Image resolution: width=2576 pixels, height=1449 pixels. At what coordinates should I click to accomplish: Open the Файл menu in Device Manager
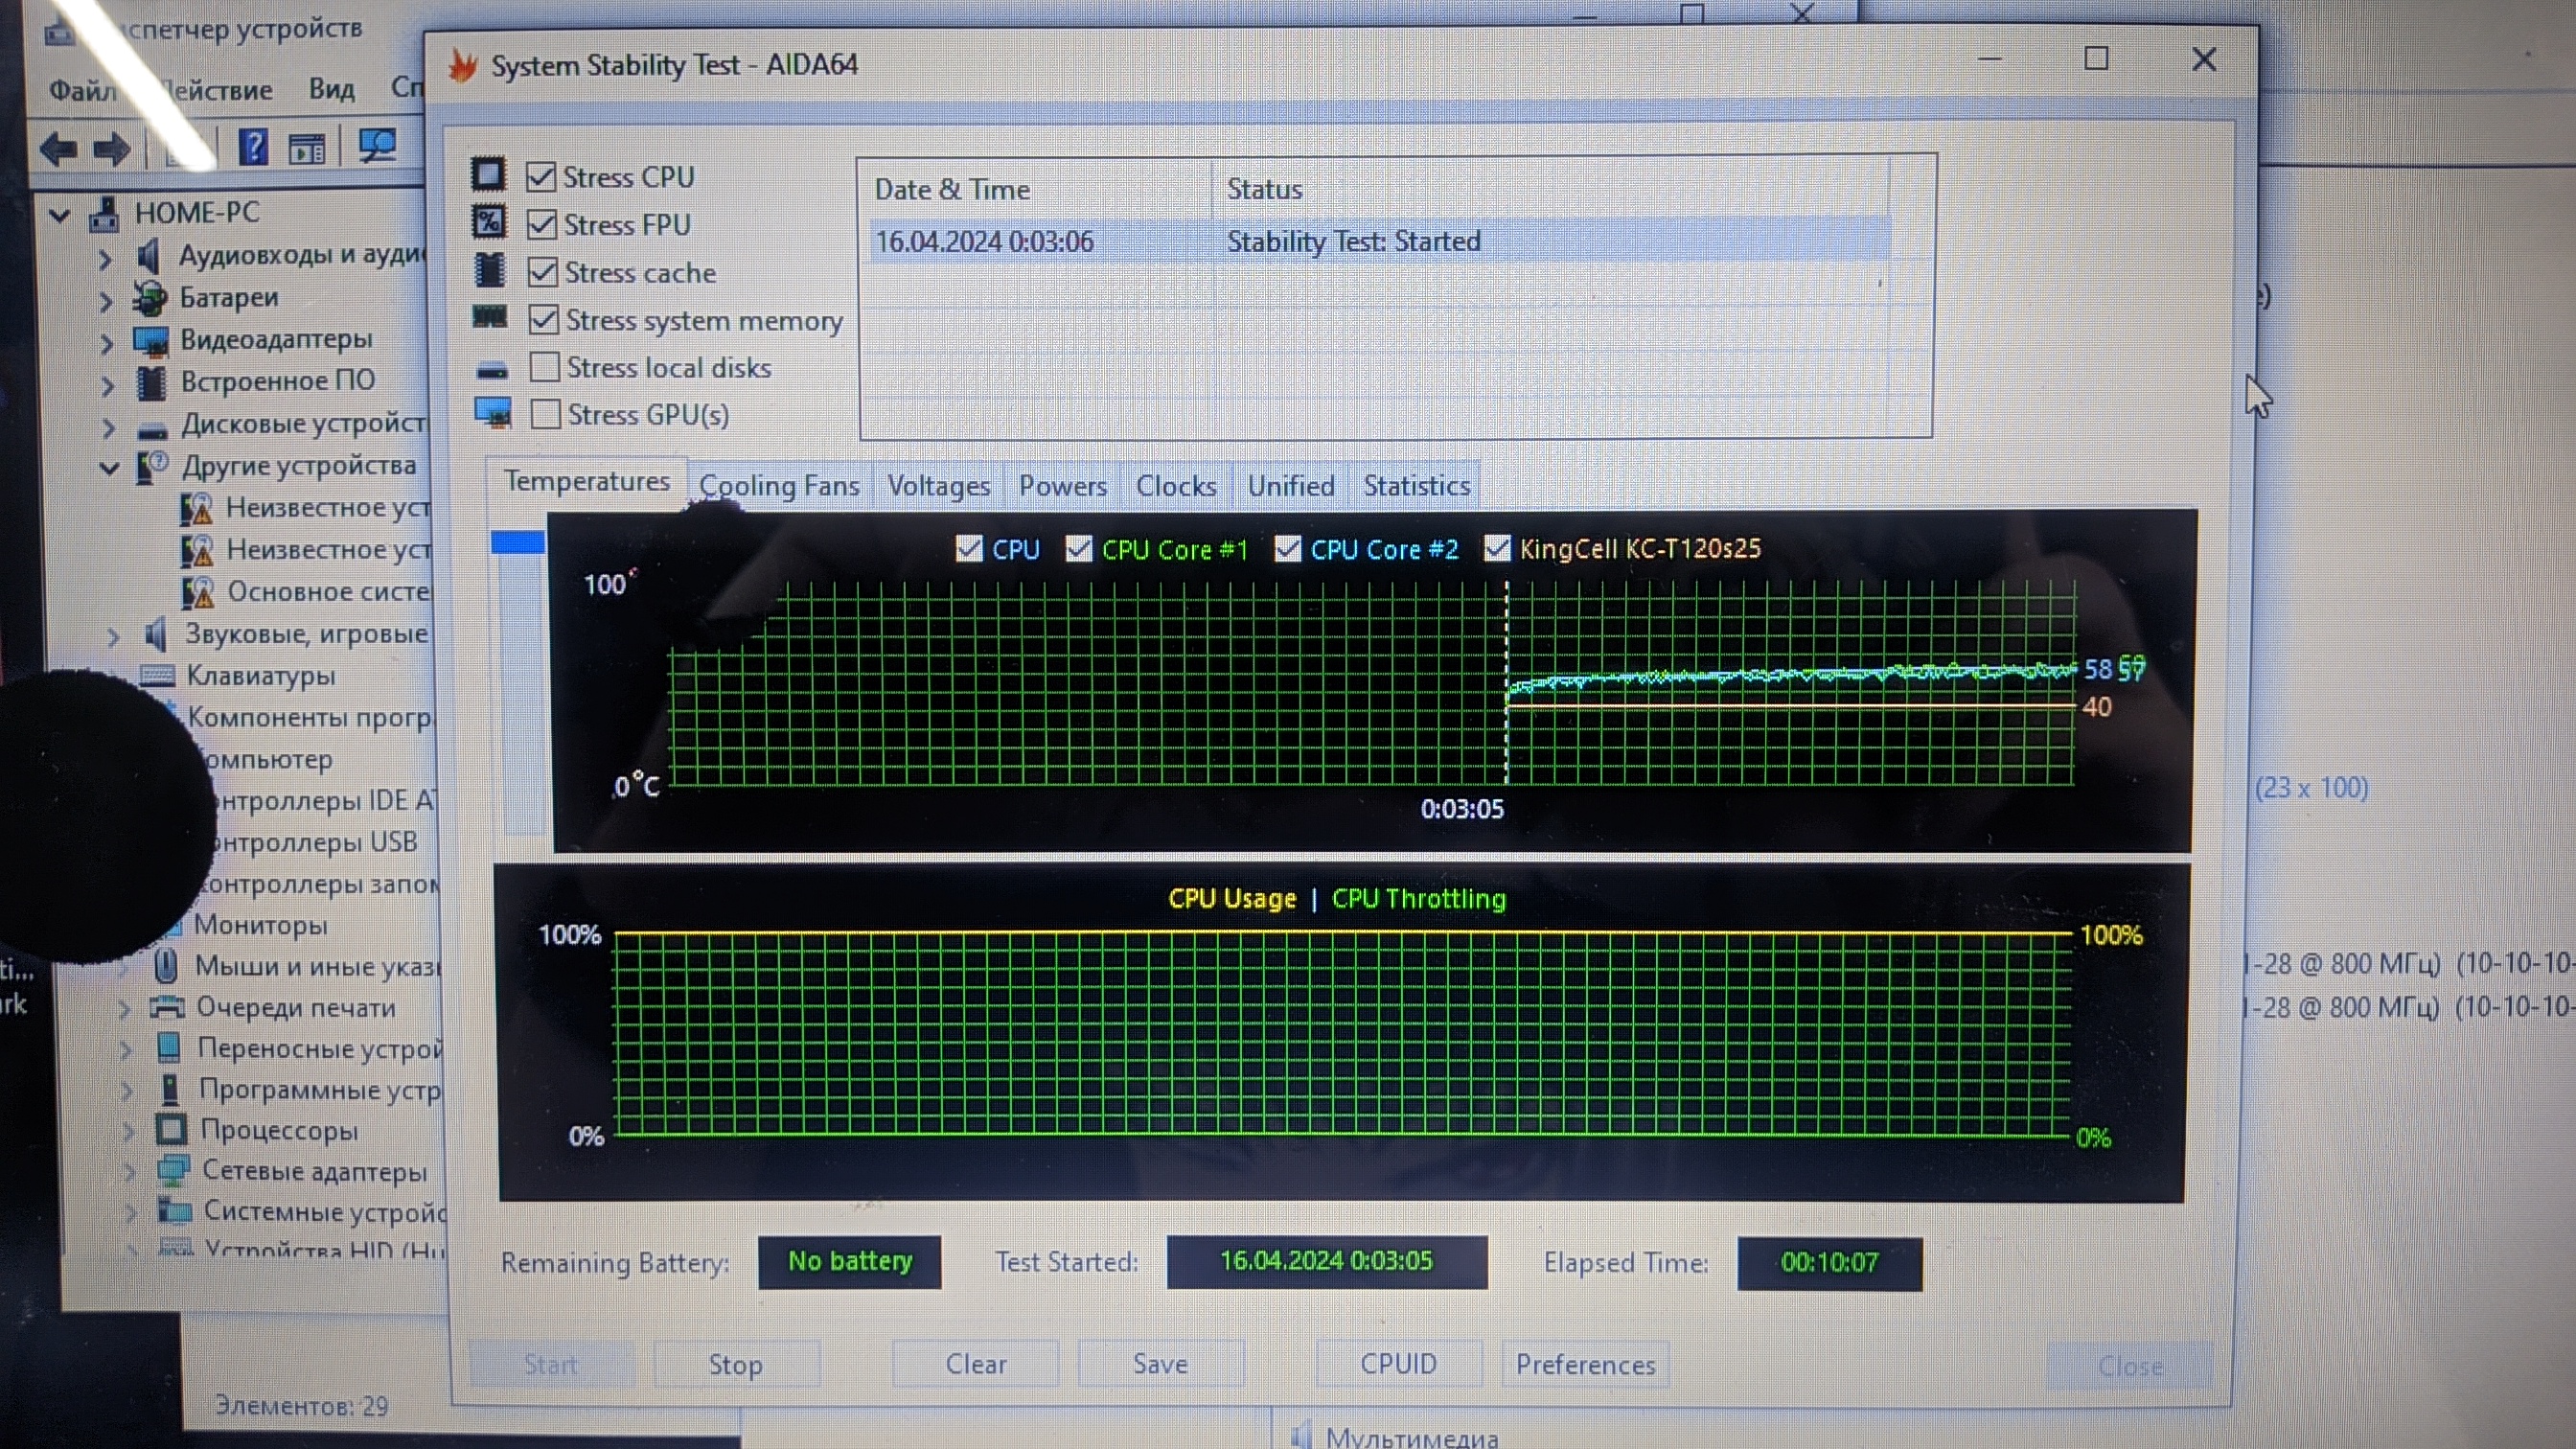82,90
